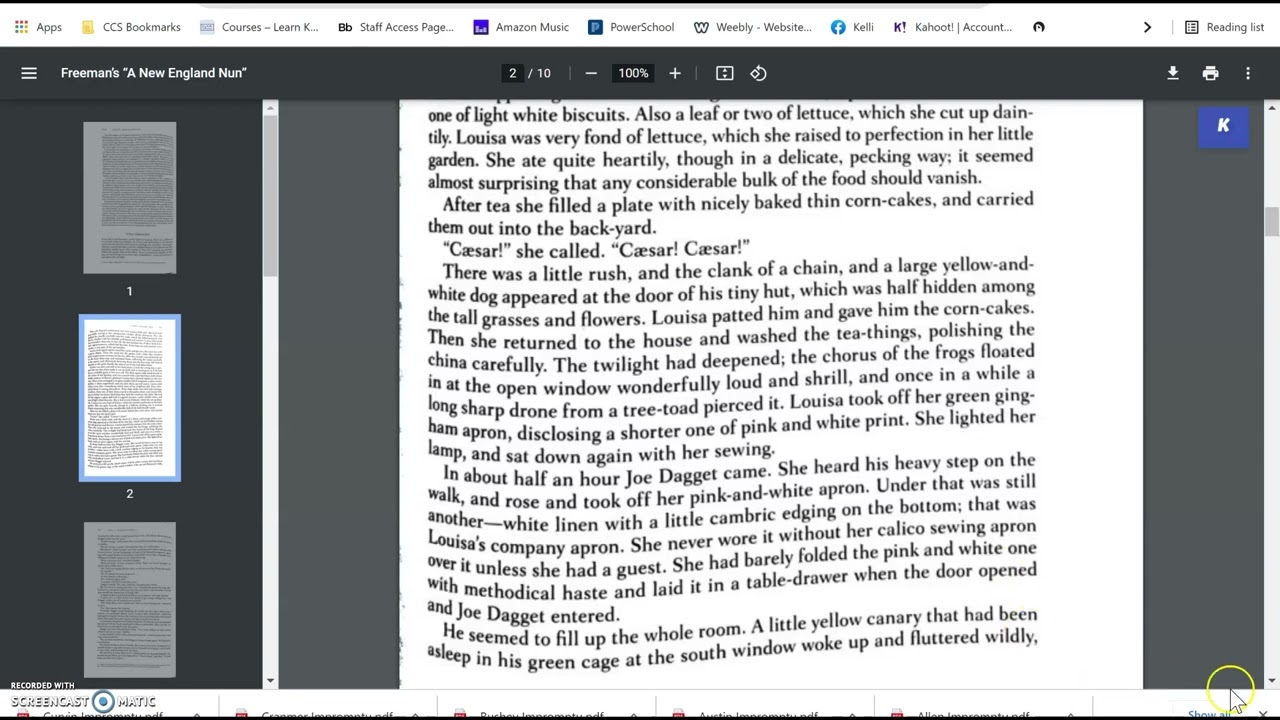Open the Reading list panel
1280x720 pixels.
1224,27
